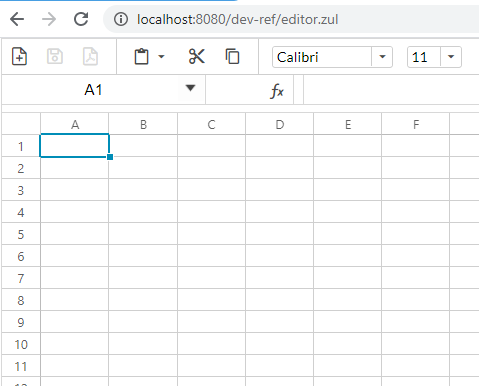Click the Paste clipboard icon

141,56
